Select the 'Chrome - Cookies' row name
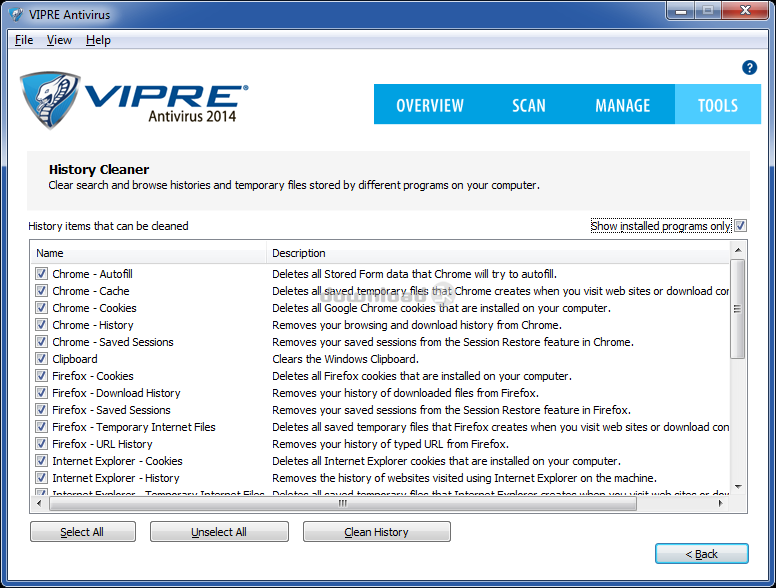The width and height of the screenshot is (776, 588). [95, 308]
